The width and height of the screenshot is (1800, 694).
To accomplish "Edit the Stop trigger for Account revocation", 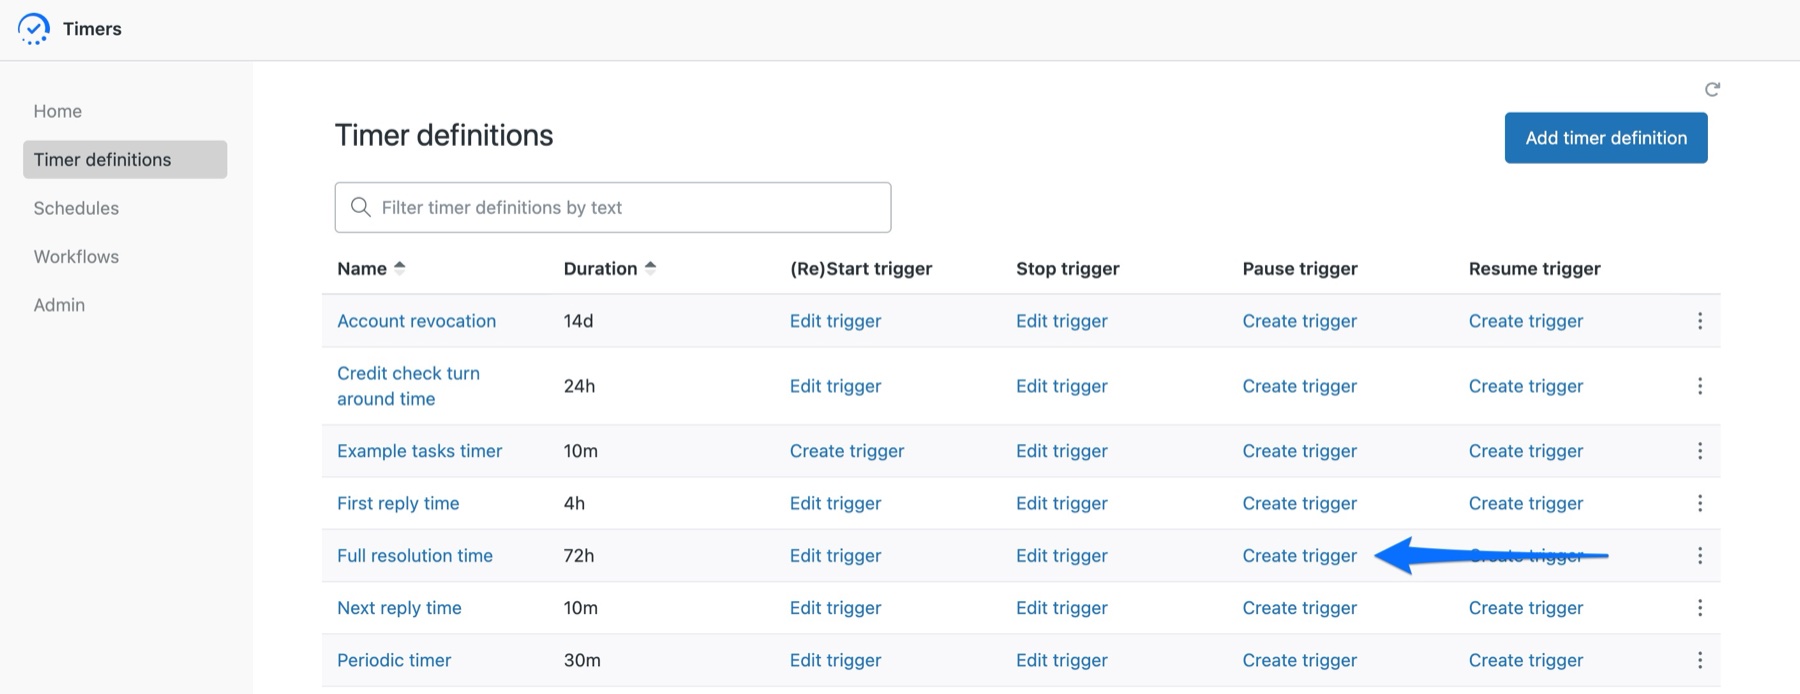I will pos(1062,321).
